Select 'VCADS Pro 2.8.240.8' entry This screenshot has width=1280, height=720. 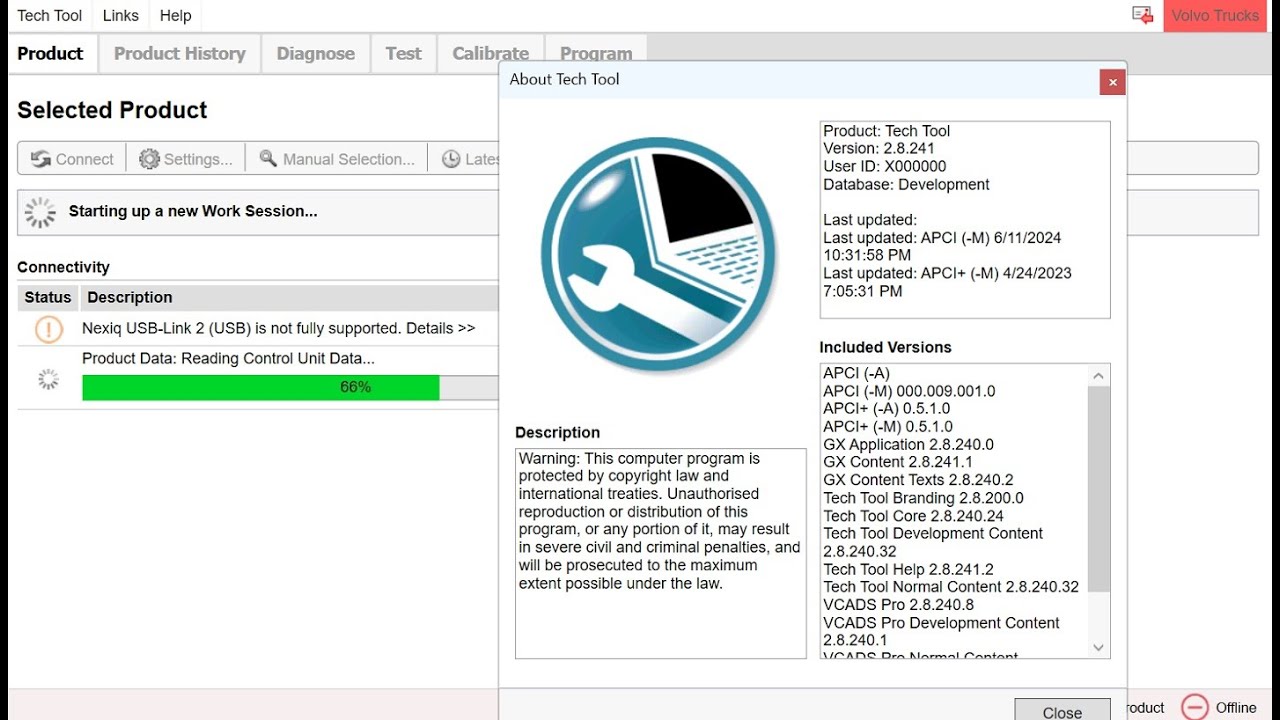(898, 605)
